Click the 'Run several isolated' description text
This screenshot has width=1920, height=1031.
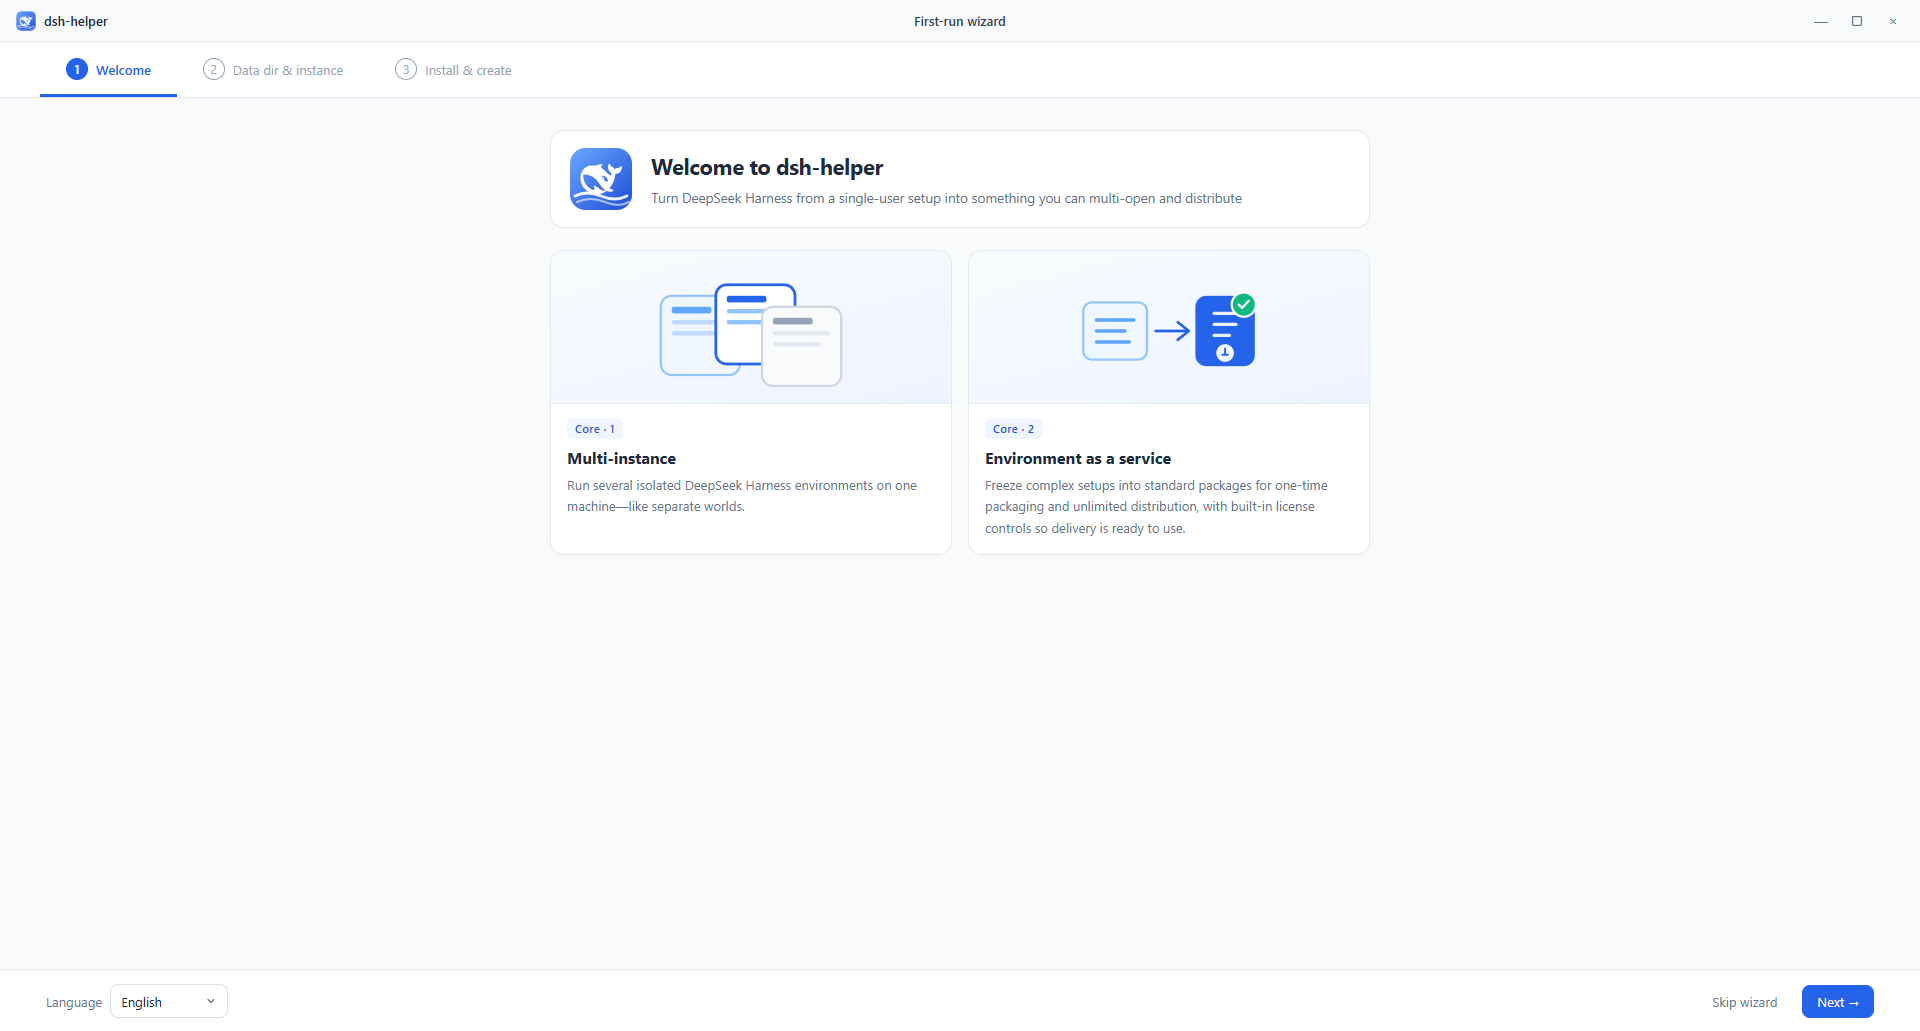click(x=742, y=496)
